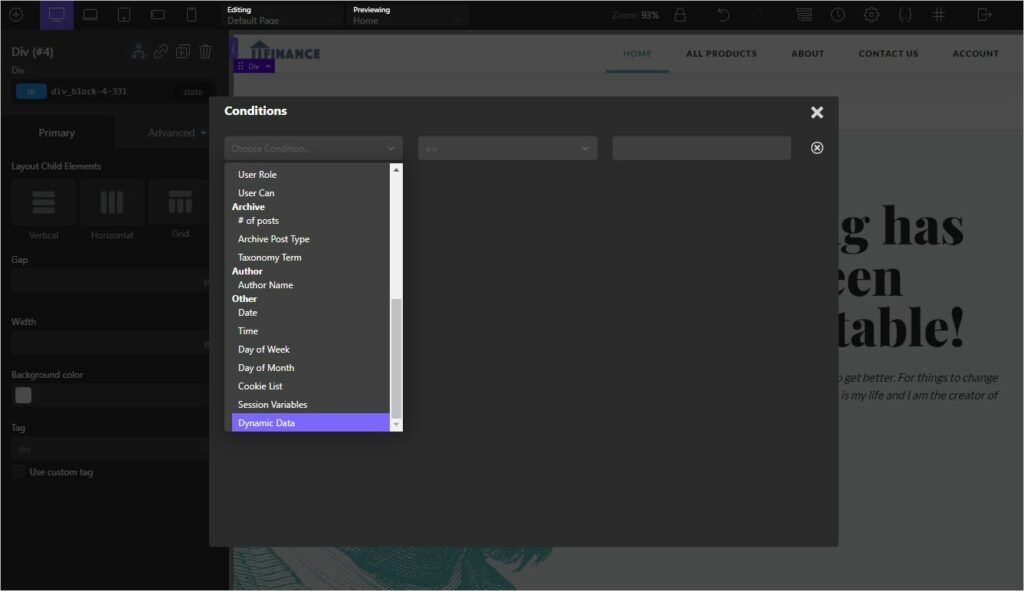Open the settings gear icon

pyautogui.click(x=871, y=15)
